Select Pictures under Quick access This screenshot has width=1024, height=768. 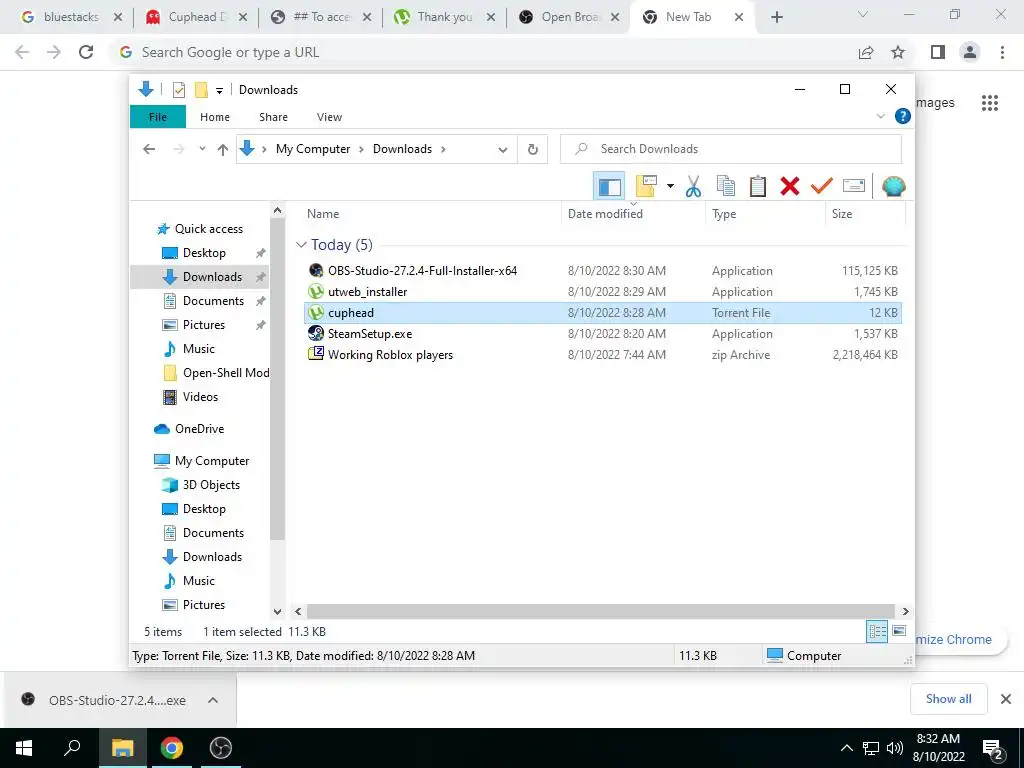click(204, 325)
